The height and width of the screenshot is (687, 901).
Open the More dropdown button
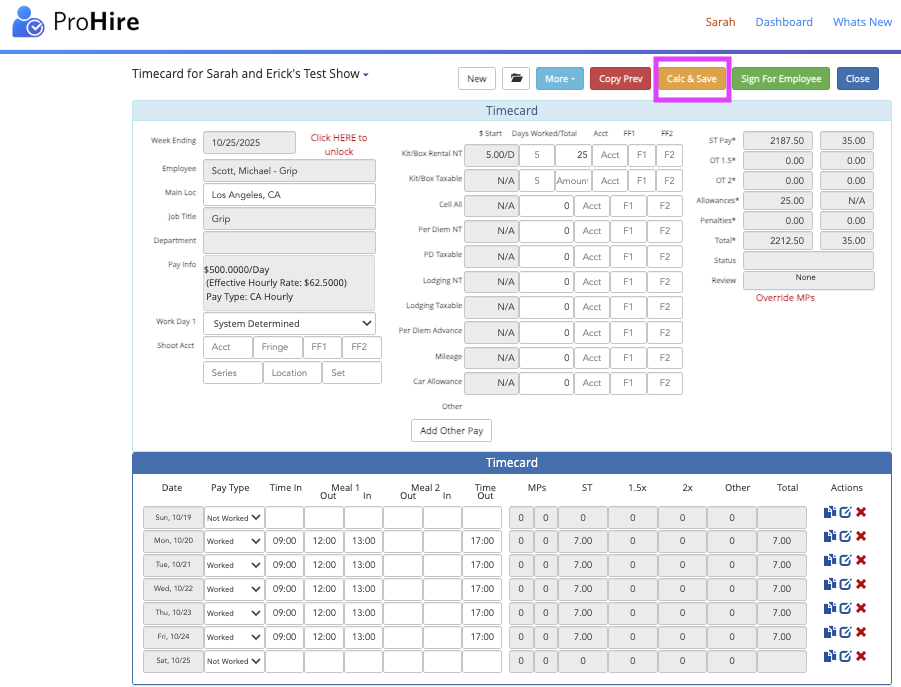pyautogui.click(x=560, y=79)
